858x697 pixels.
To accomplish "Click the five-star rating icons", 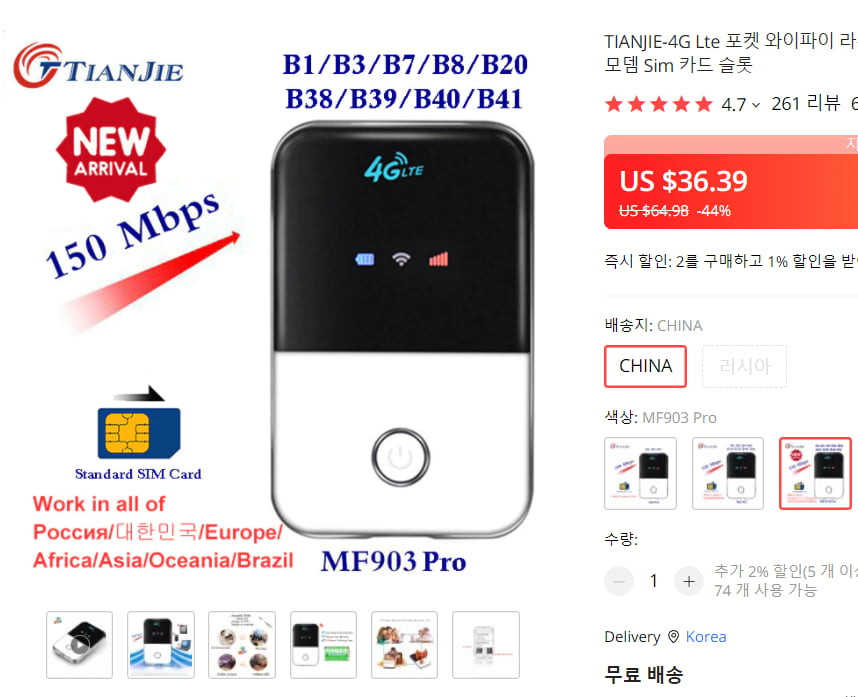I will [x=659, y=104].
